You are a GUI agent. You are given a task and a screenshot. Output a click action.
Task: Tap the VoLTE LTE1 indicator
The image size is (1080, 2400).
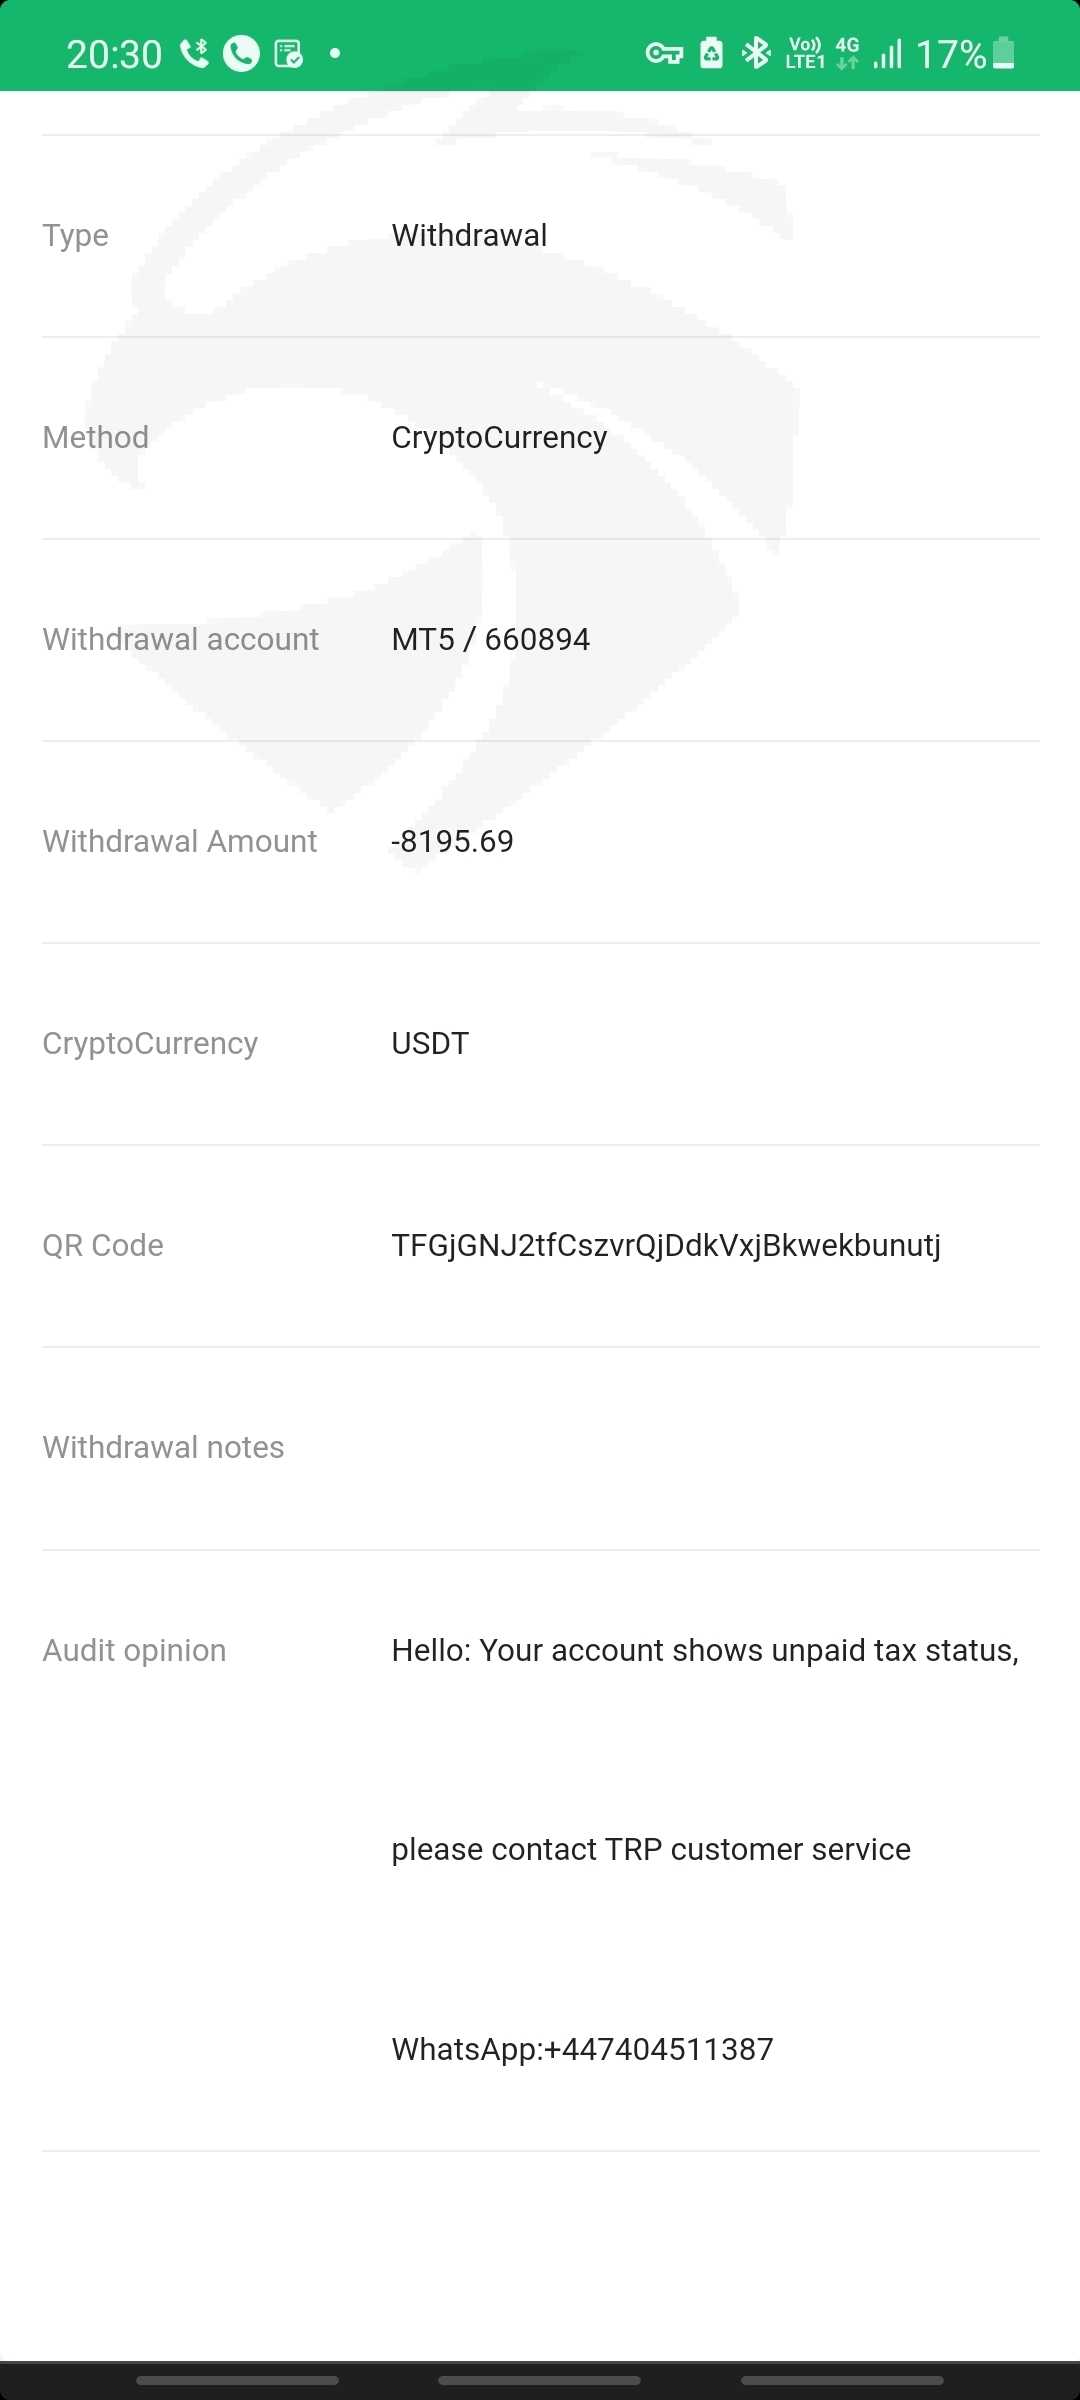tap(805, 53)
